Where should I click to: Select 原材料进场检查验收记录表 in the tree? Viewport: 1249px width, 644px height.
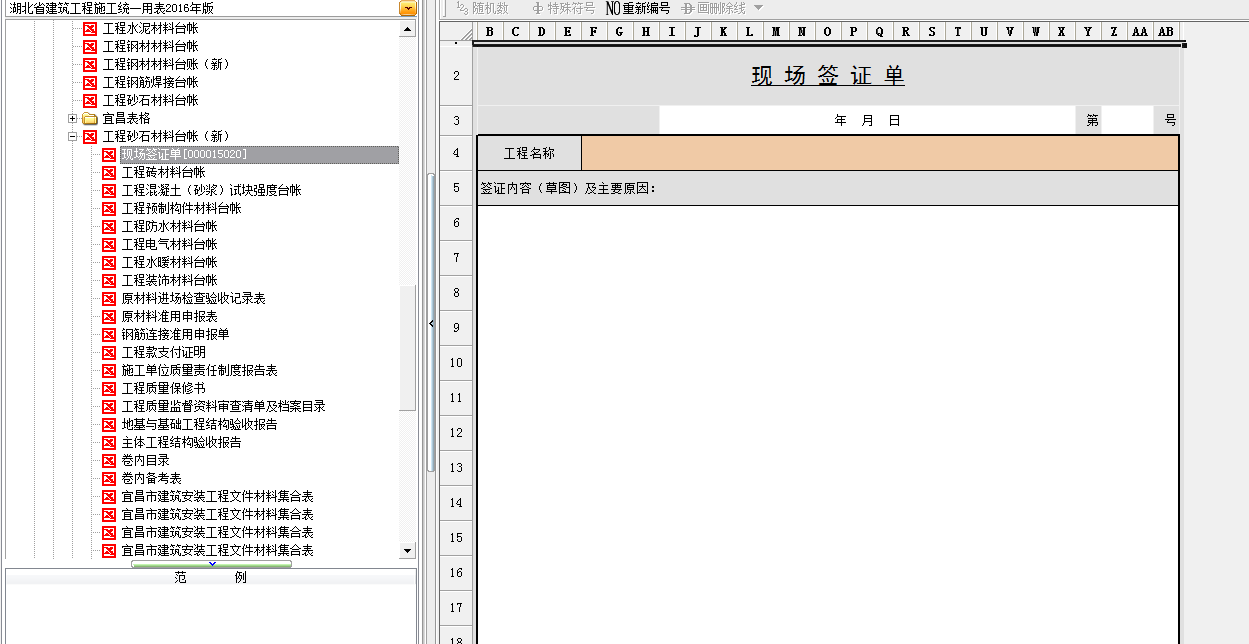pyautogui.click(x=193, y=298)
